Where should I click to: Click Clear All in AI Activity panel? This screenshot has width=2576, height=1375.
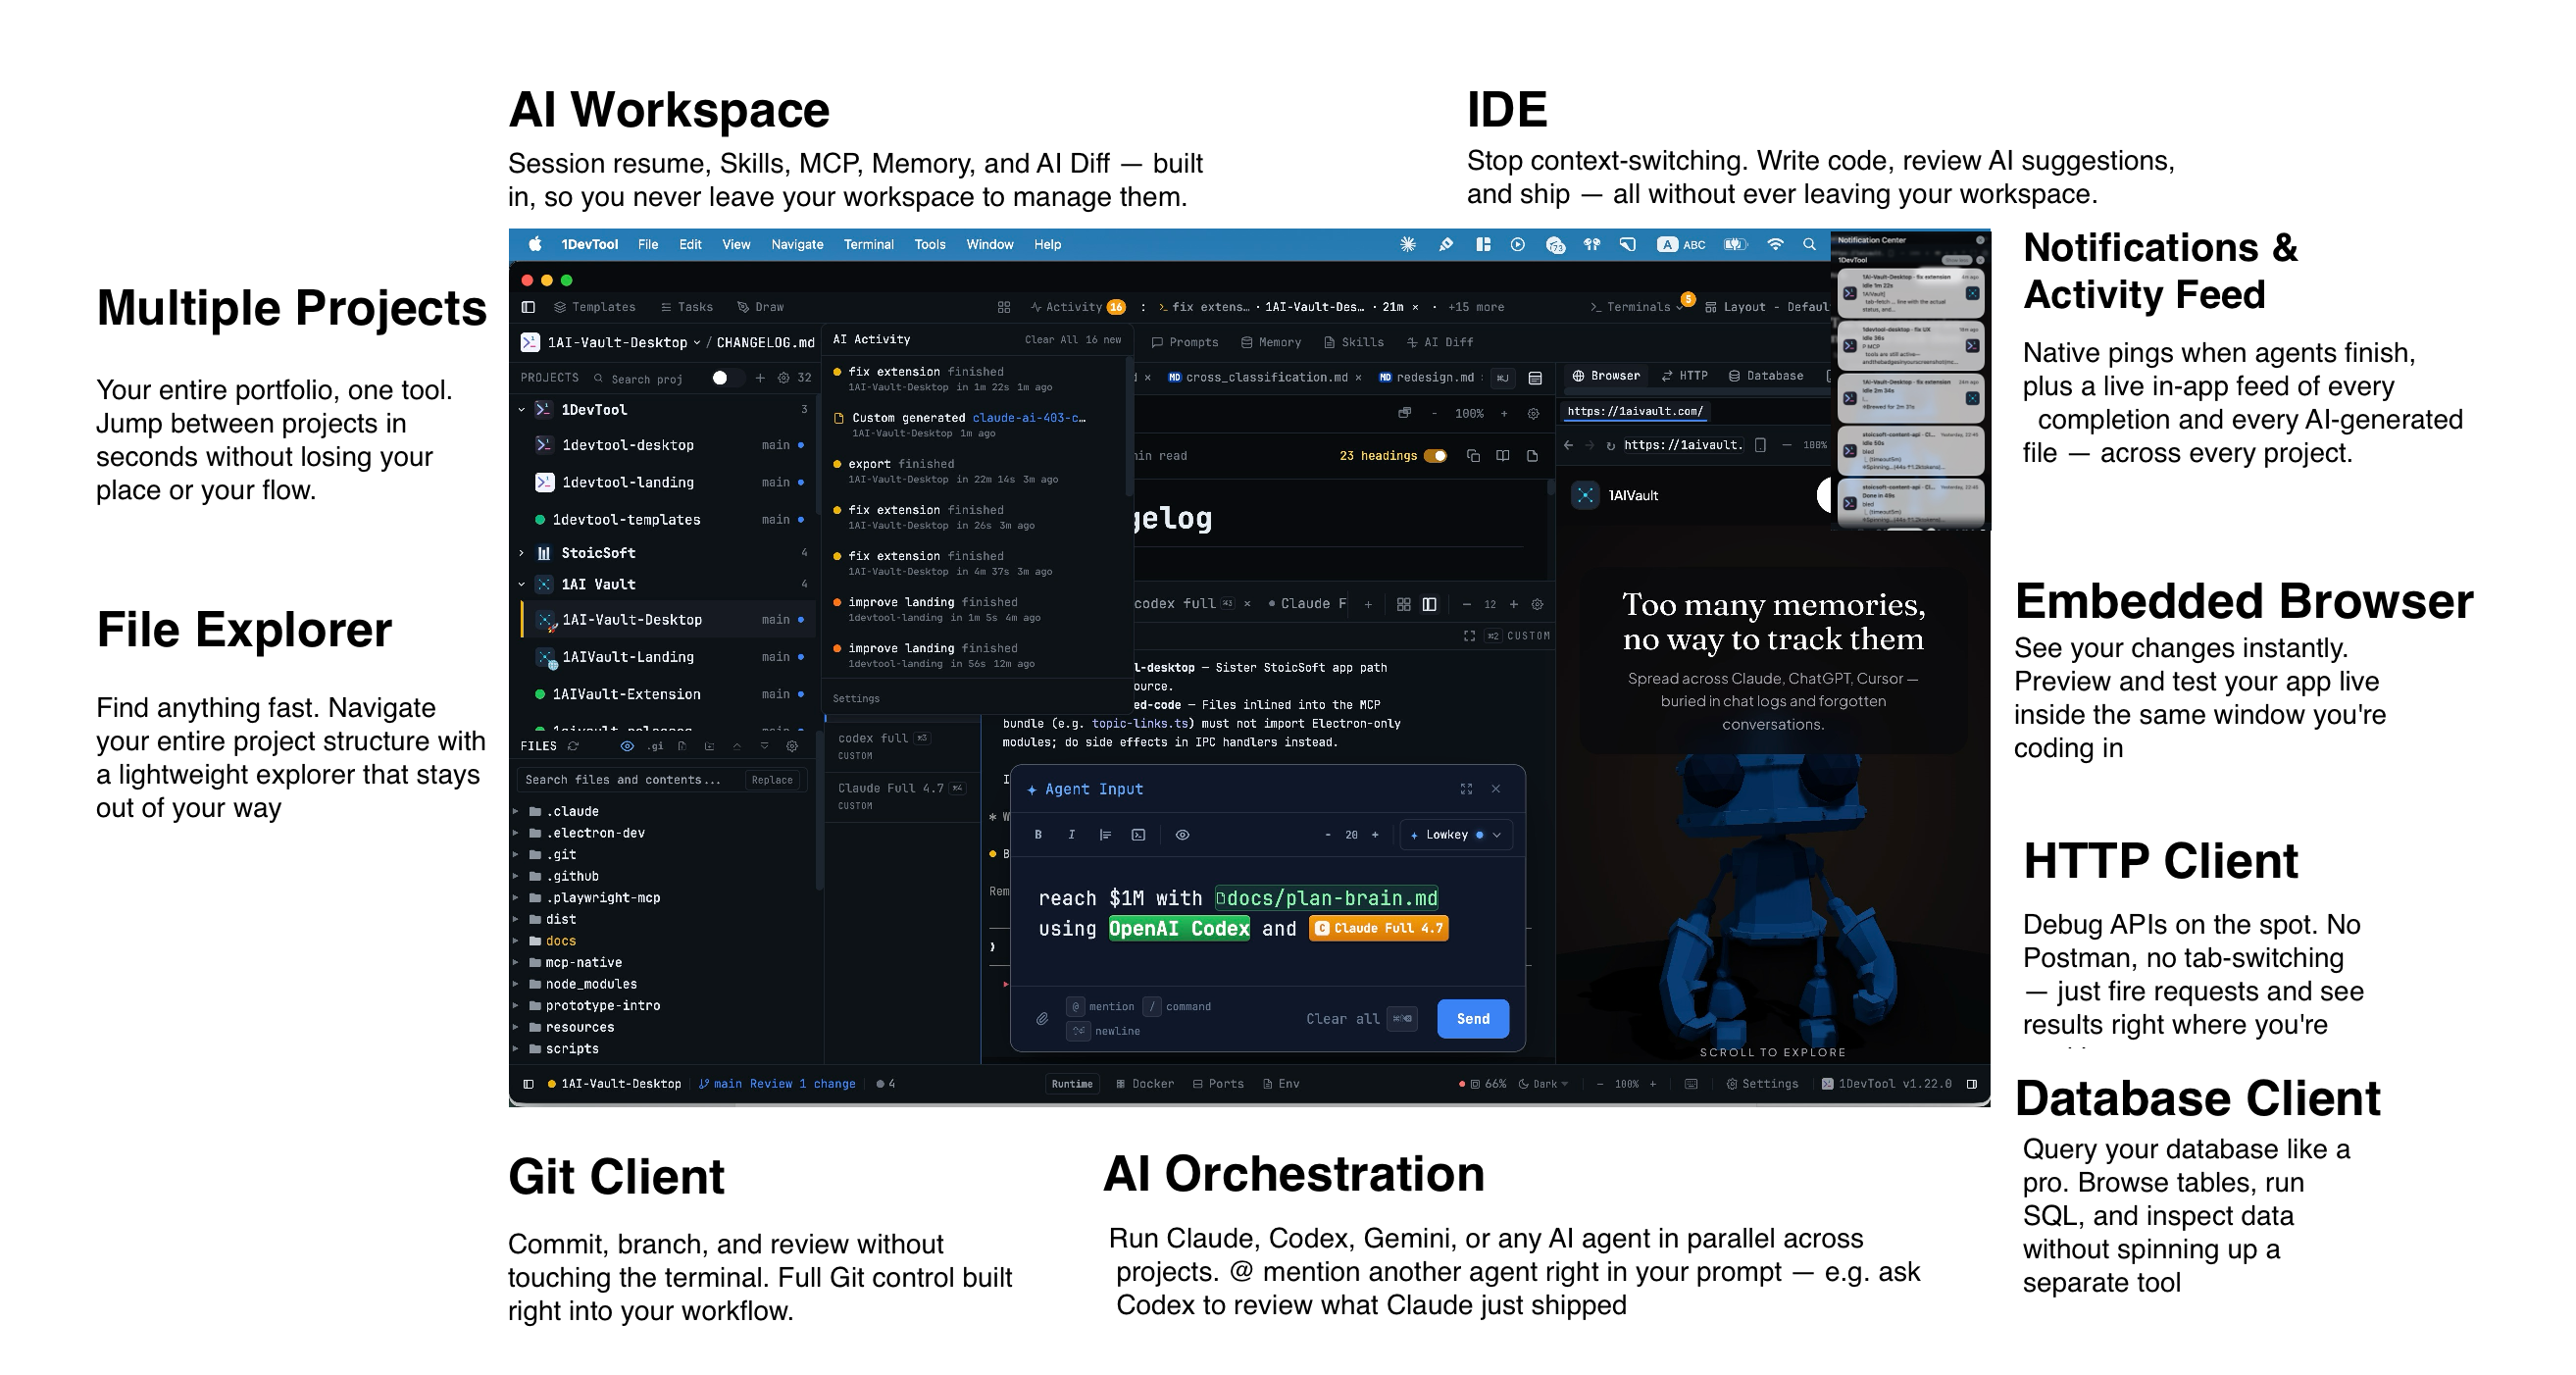1052,340
